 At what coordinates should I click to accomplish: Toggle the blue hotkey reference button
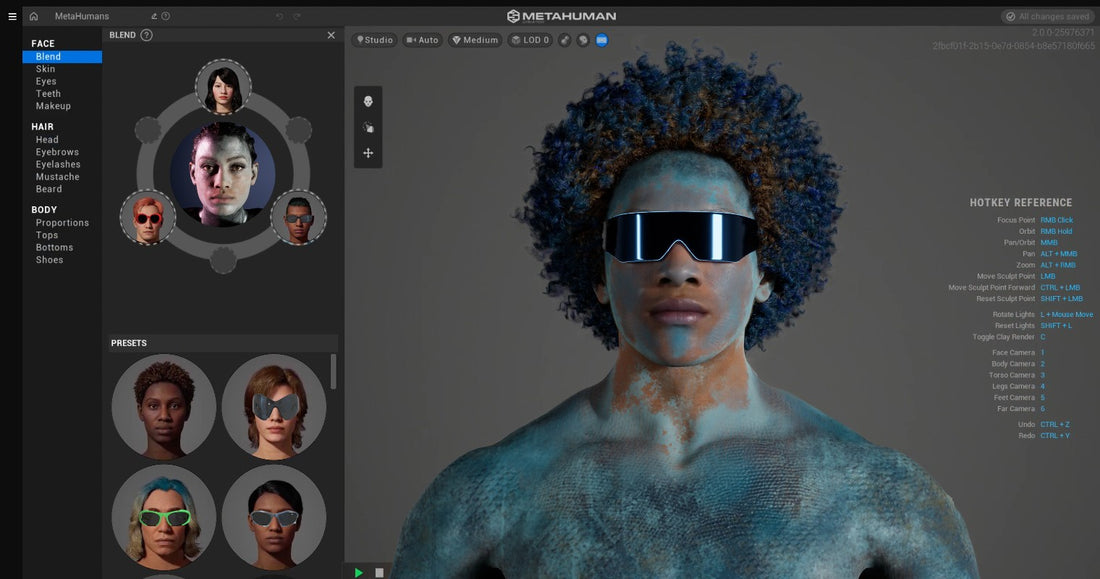coord(602,40)
